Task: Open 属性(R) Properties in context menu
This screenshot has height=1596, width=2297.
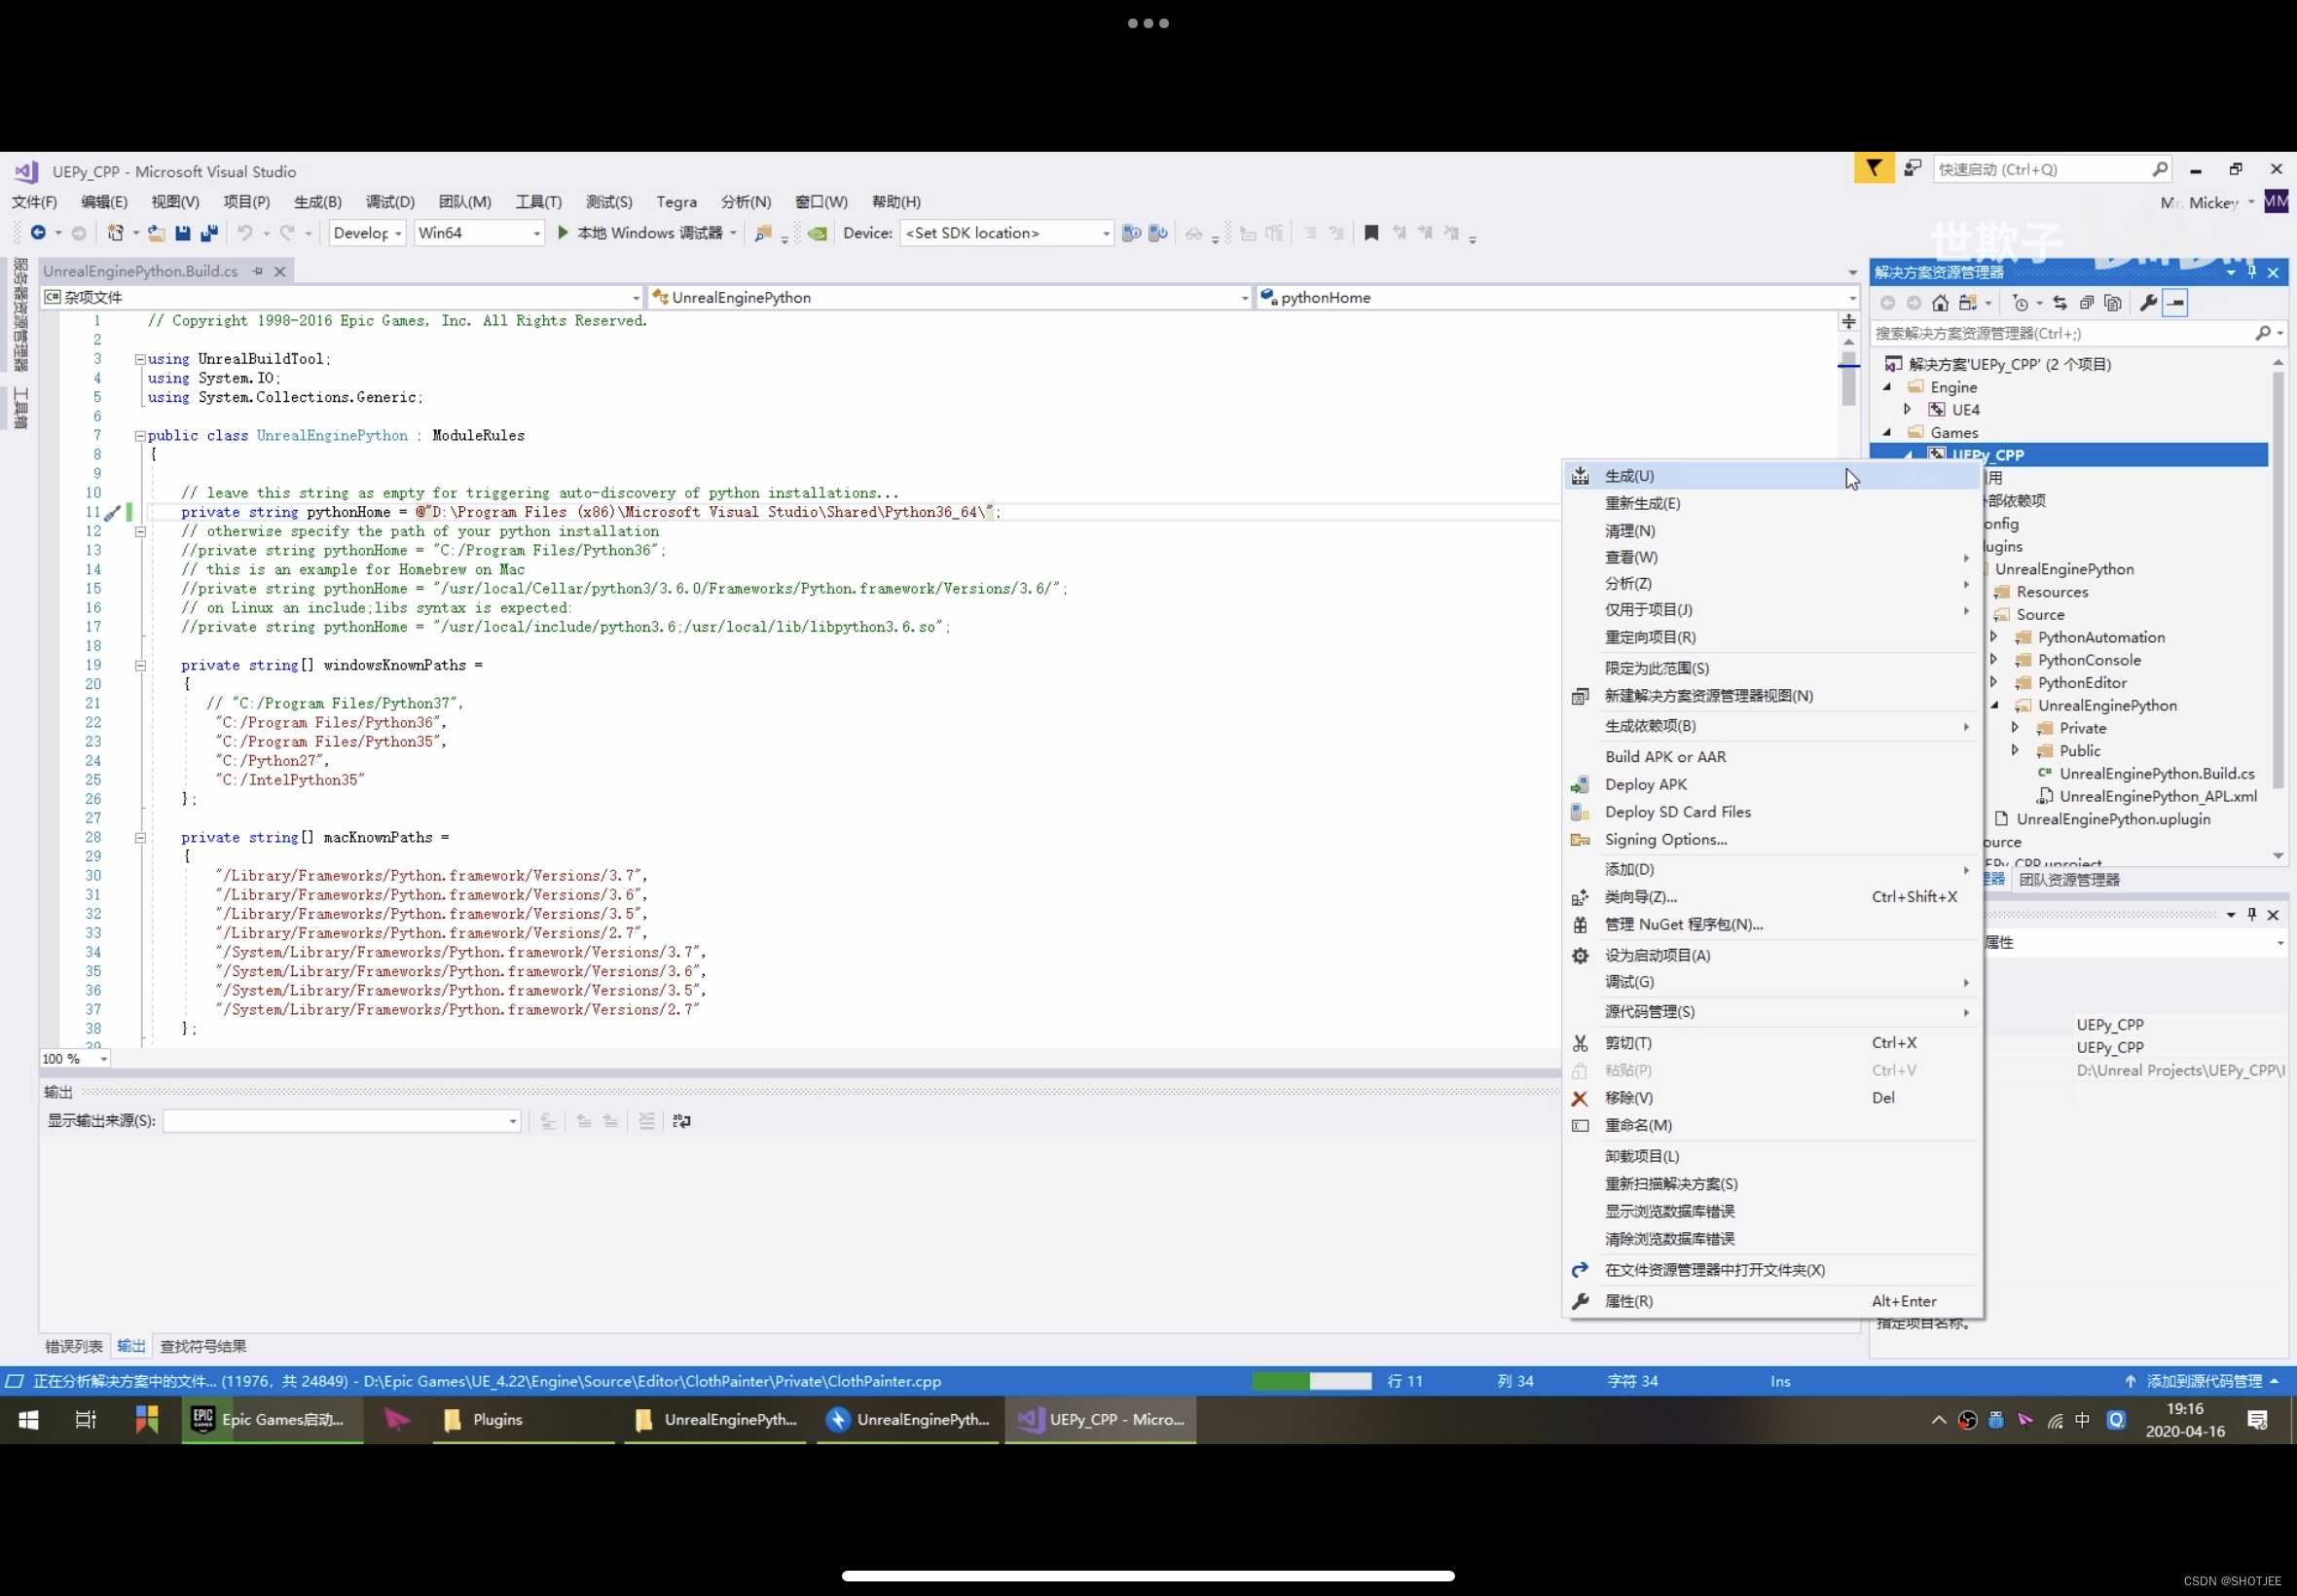Action: [1773, 1301]
